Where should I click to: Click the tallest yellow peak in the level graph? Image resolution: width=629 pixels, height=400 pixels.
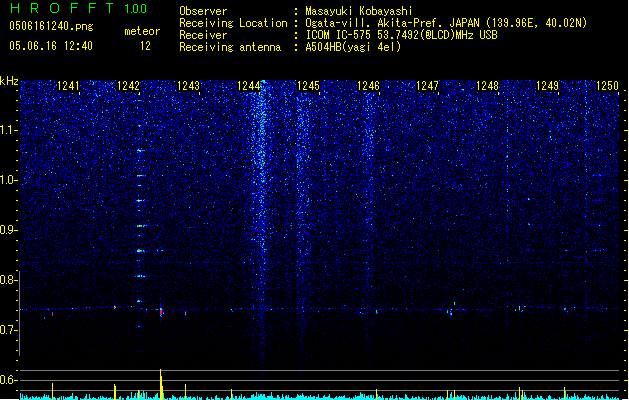click(161, 384)
